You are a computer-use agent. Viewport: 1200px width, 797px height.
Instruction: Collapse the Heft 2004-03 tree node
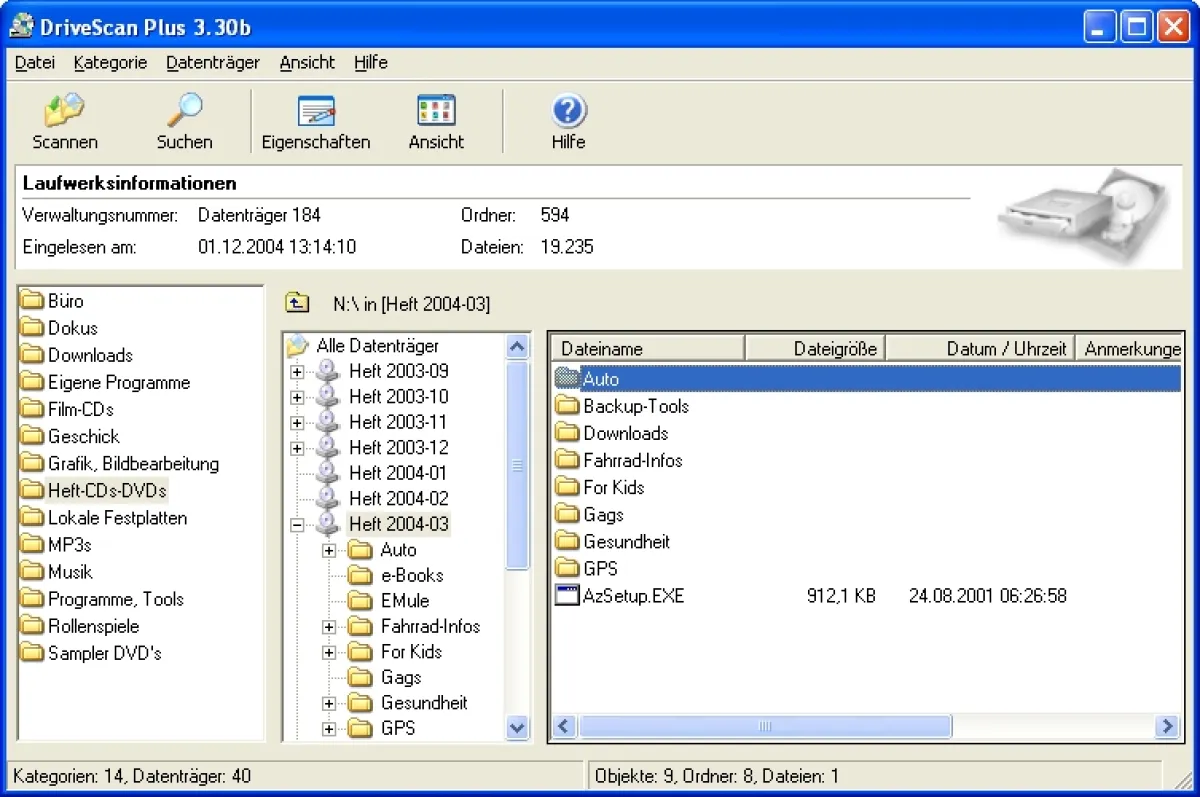[297, 525]
